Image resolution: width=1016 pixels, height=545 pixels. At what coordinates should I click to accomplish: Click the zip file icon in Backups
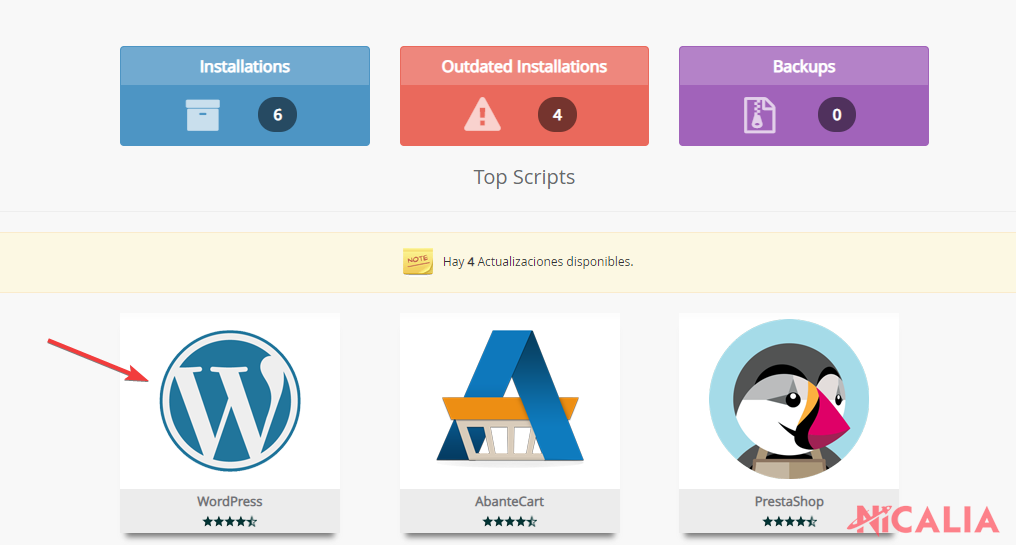[759, 115]
